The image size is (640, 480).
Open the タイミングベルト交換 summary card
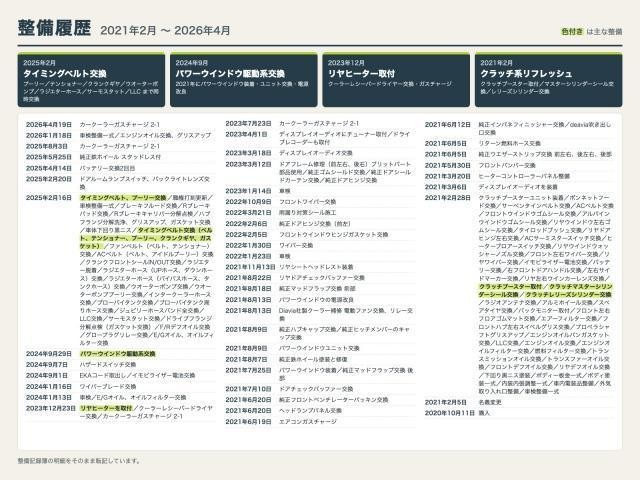pyautogui.click(x=91, y=80)
